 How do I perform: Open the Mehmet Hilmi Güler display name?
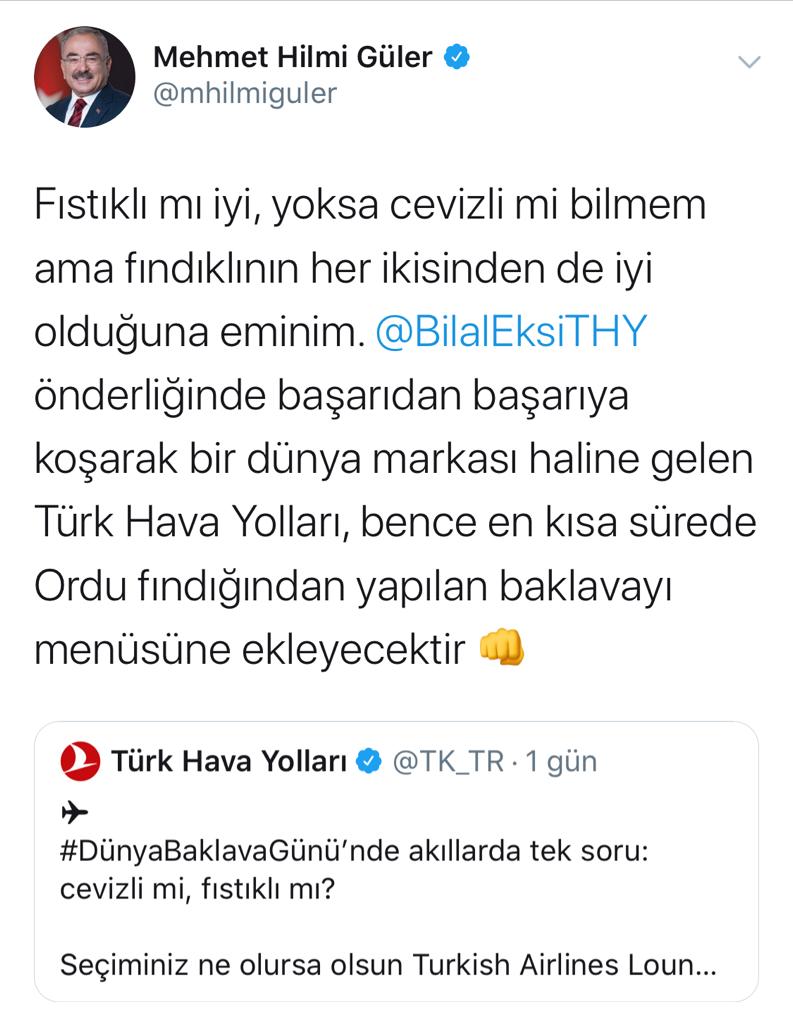tap(292, 57)
